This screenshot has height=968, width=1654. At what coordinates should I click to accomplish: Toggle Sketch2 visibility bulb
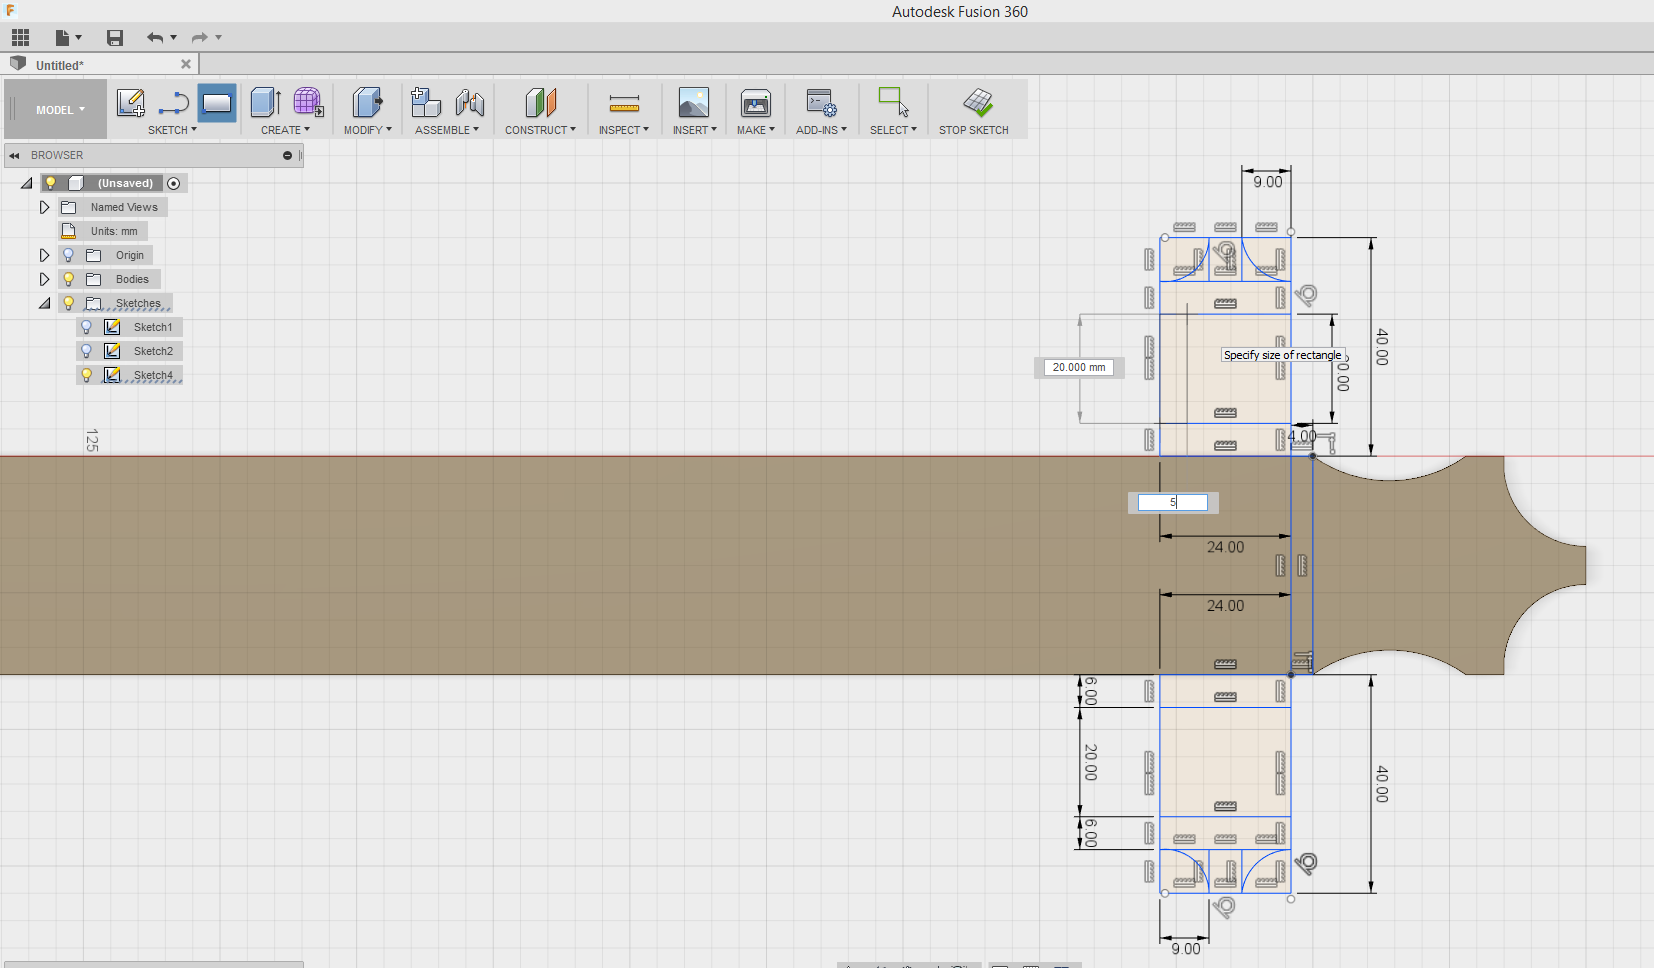pyautogui.click(x=86, y=351)
